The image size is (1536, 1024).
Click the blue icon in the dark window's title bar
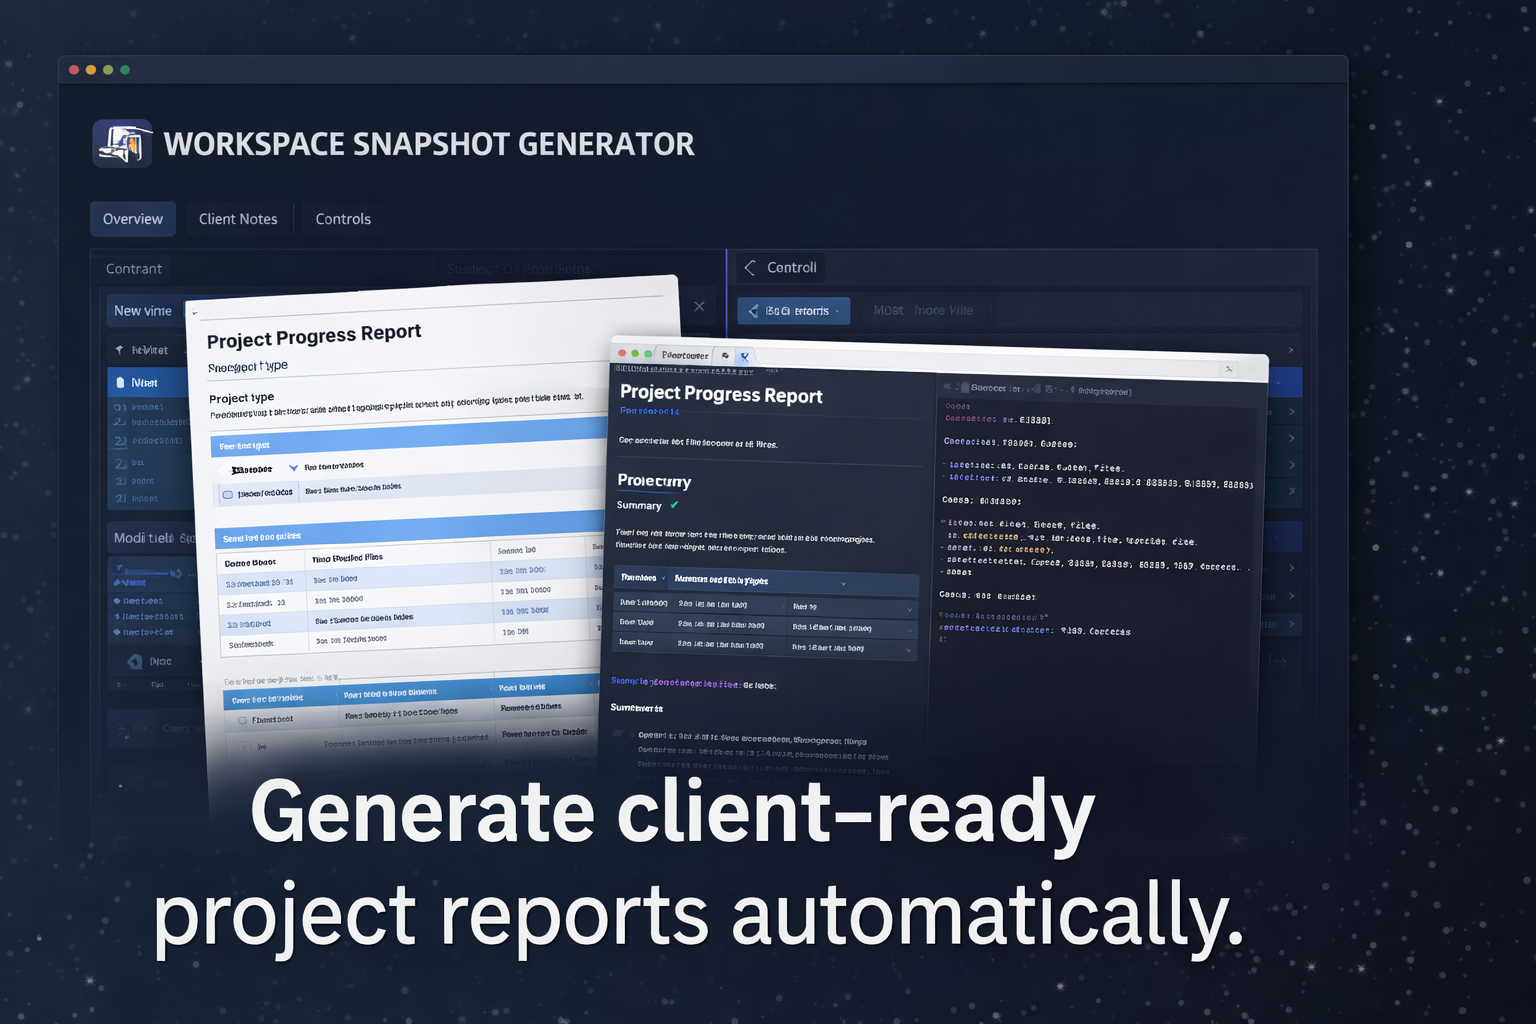coord(744,357)
